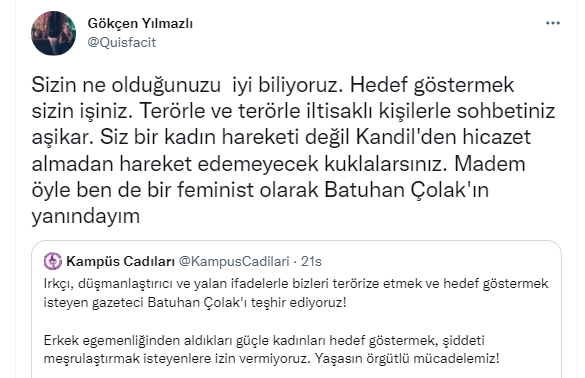
Task: Click the word Kandil'den in main tweet
Action: [x=406, y=137]
